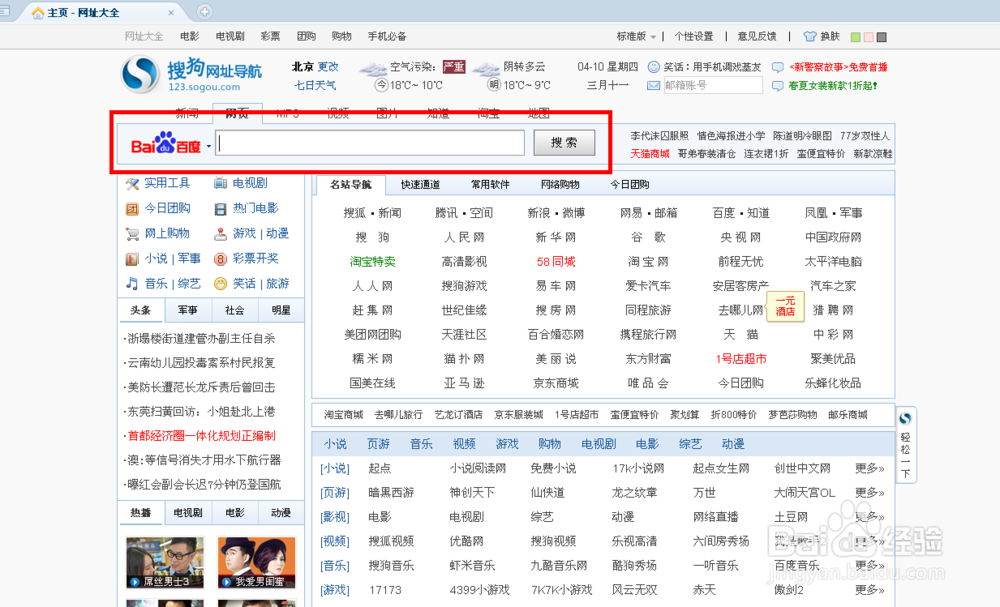Viewport: 1000px width, 607px height.
Task: Click 电影 in the top navigation bar
Action: tap(189, 36)
